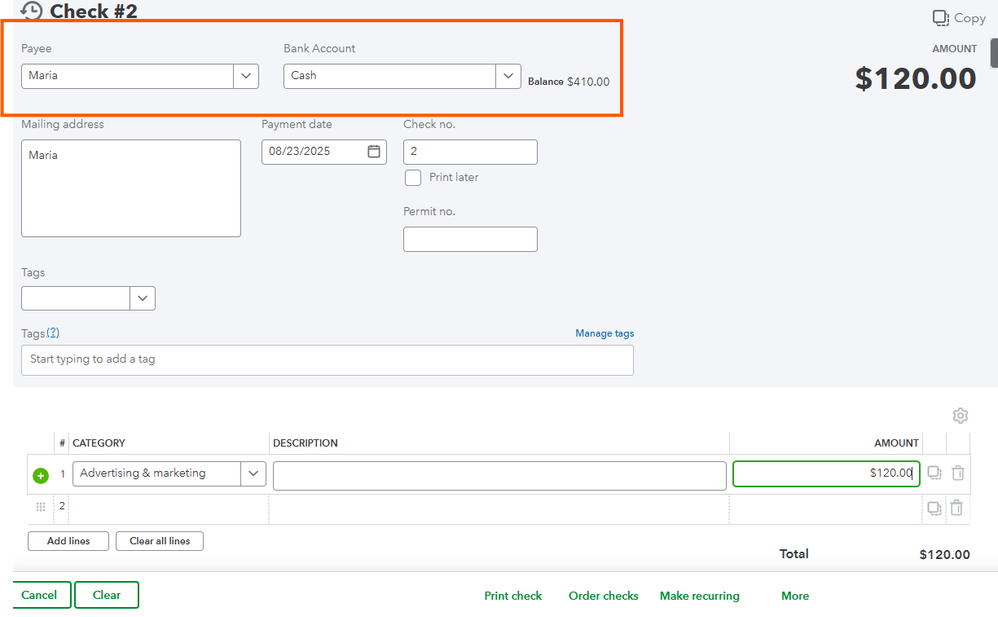998x617 pixels.
Task: Open the Advertising & marketing category dropdown
Action: point(253,474)
